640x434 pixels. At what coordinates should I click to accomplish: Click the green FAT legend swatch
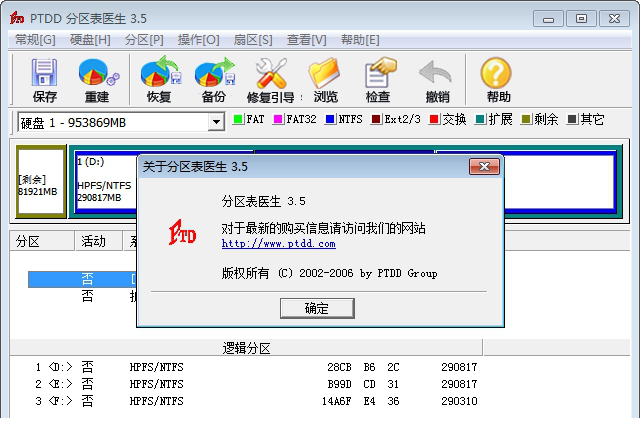[238, 119]
